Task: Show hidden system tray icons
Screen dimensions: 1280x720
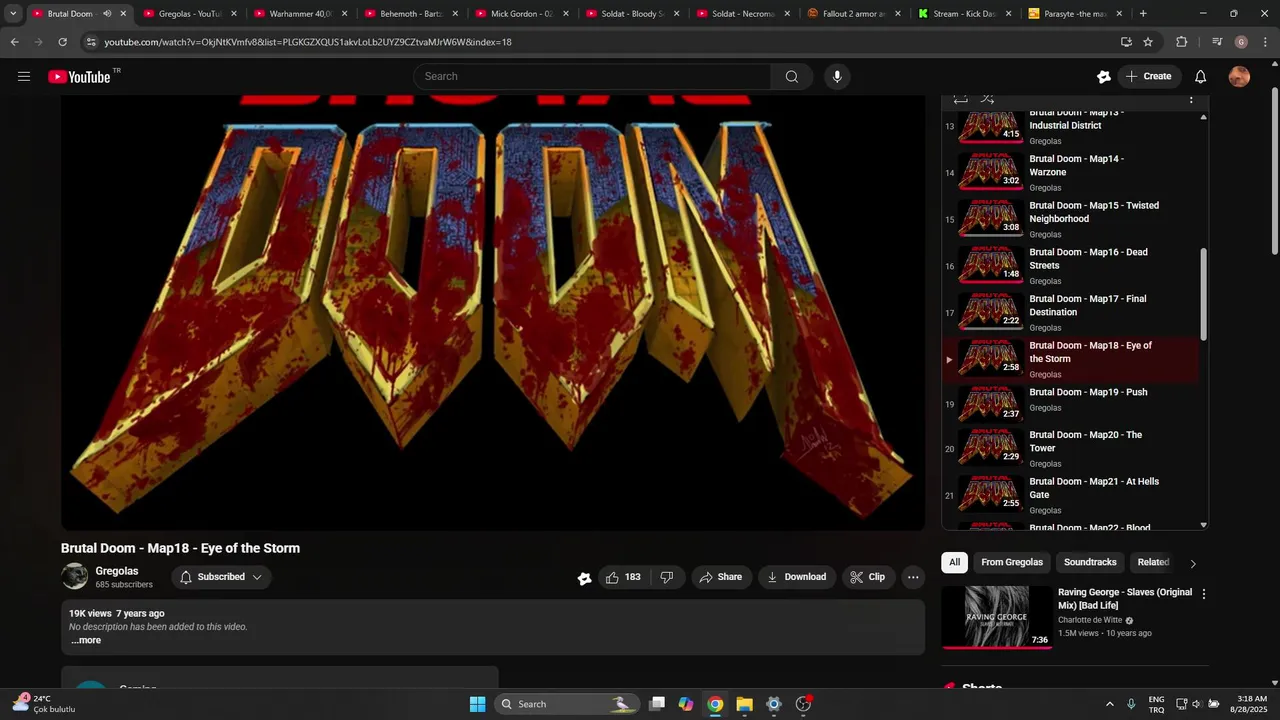Action: pyautogui.click(x=1109, y=704)
